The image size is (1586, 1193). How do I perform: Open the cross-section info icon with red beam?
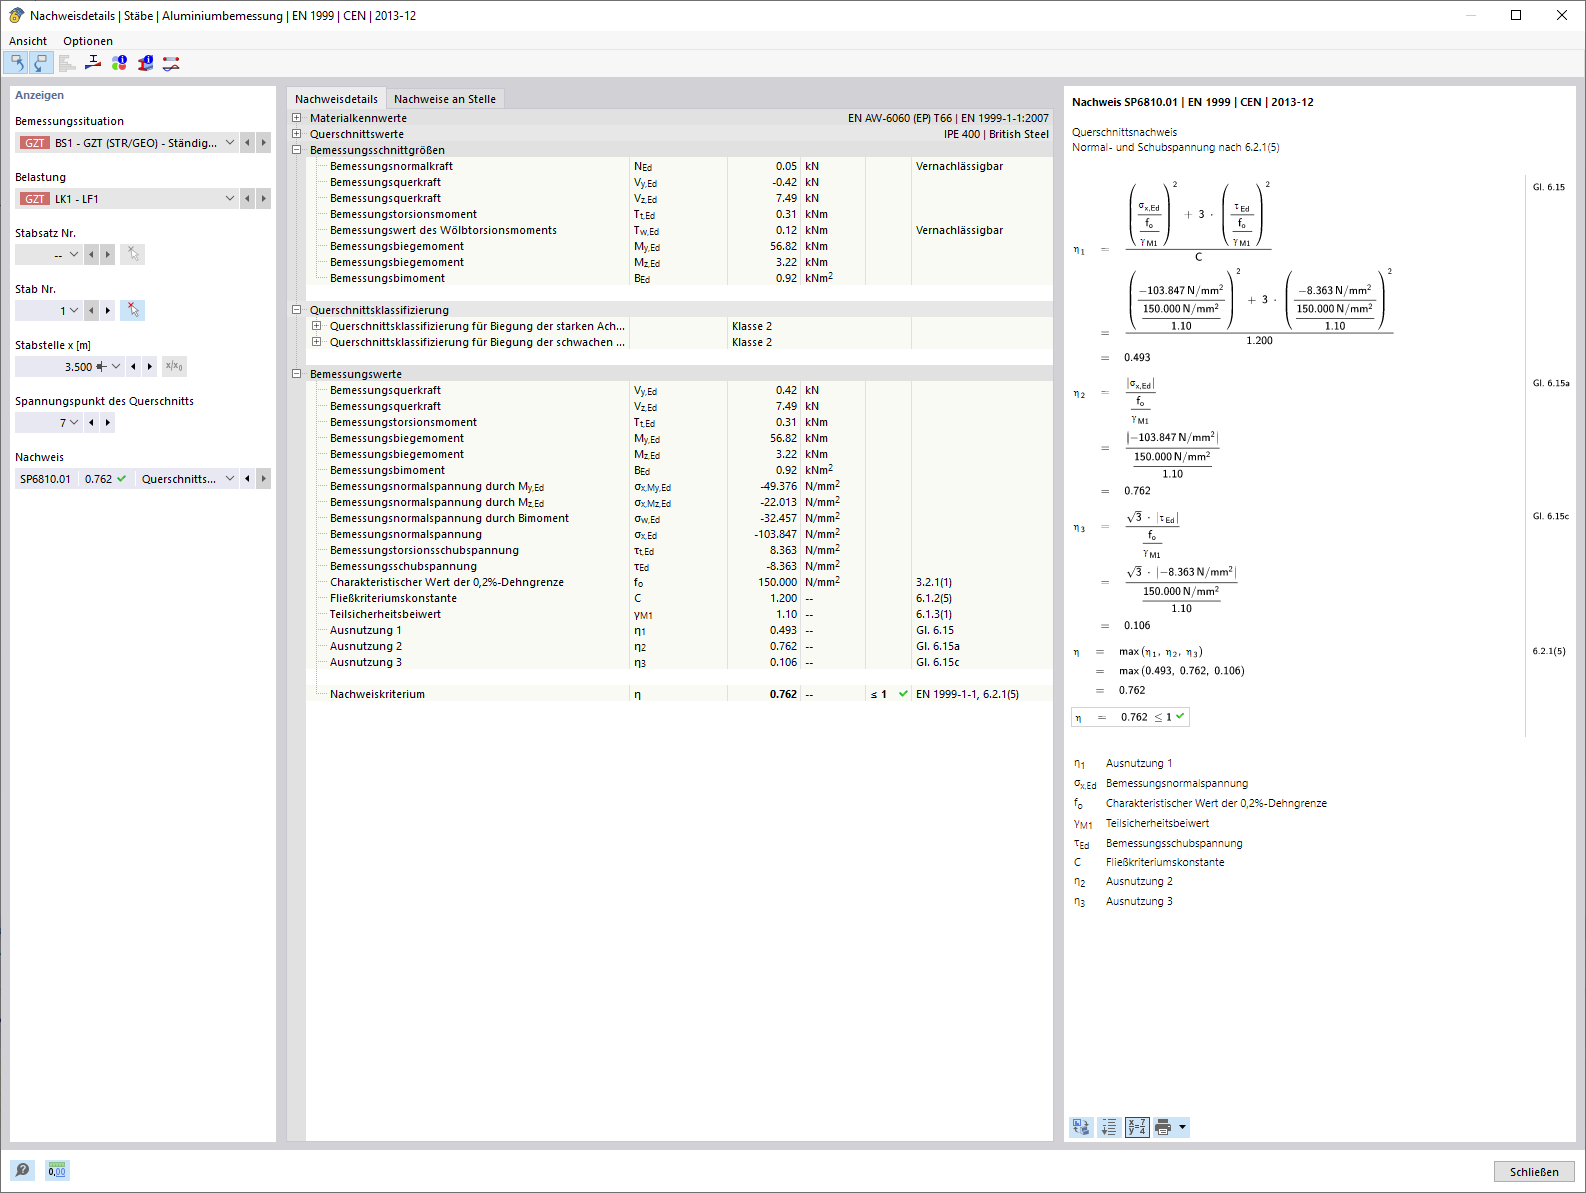pos(145,63)
